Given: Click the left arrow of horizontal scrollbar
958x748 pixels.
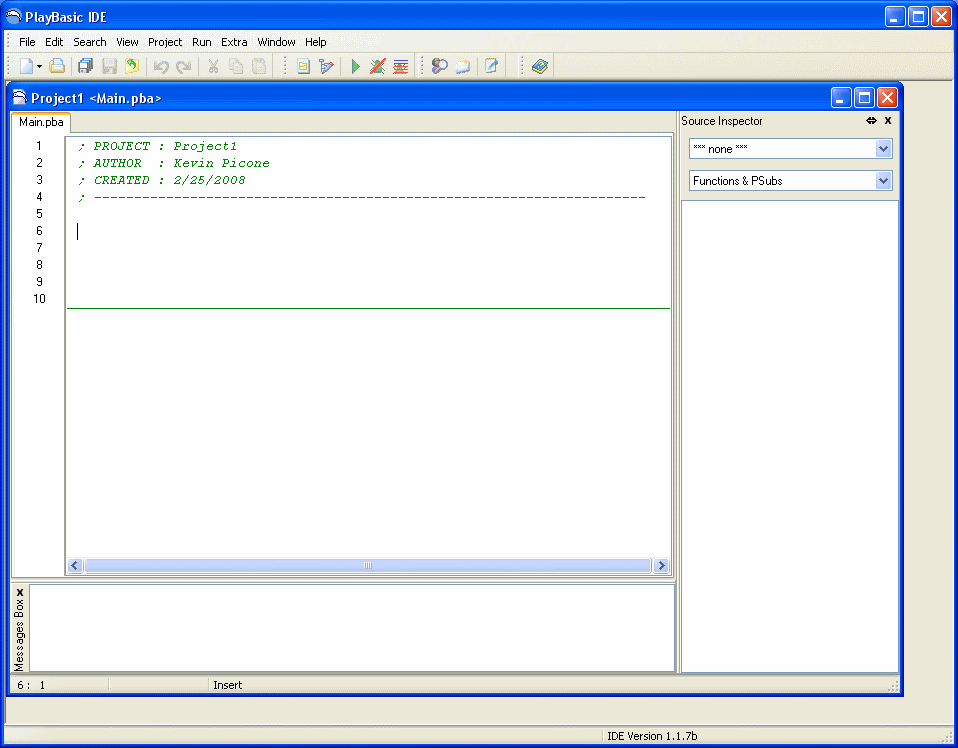Looking at the screenshot, I should (x=75, y=565).
